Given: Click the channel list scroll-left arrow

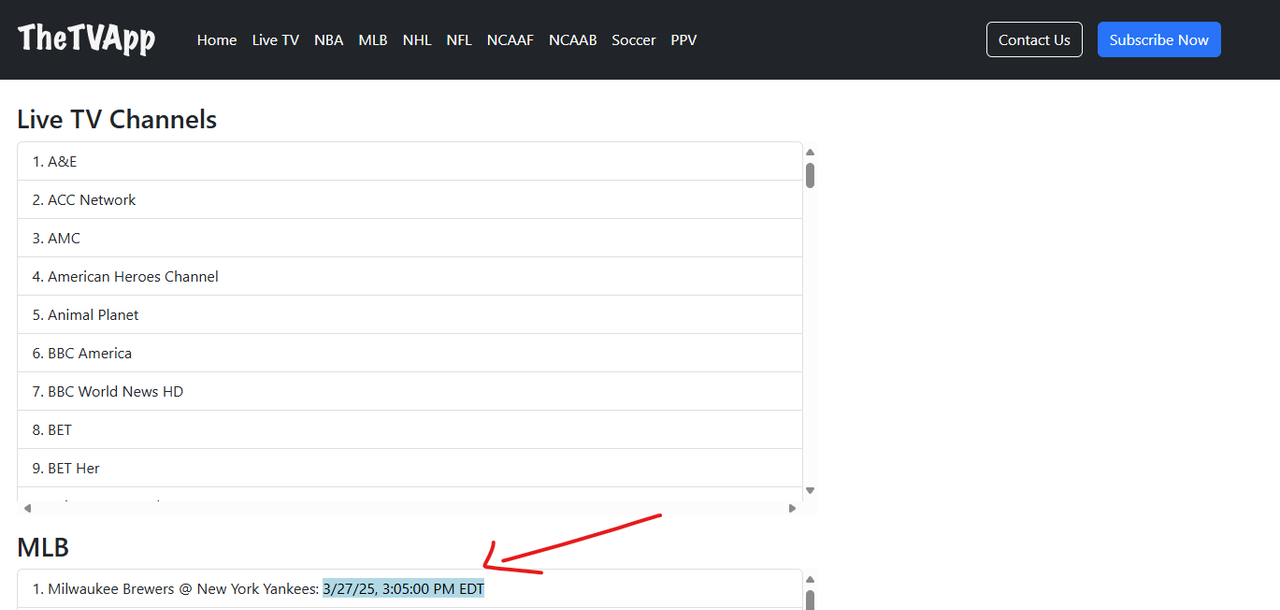Looking at the screenshot, I should point(27,508).
